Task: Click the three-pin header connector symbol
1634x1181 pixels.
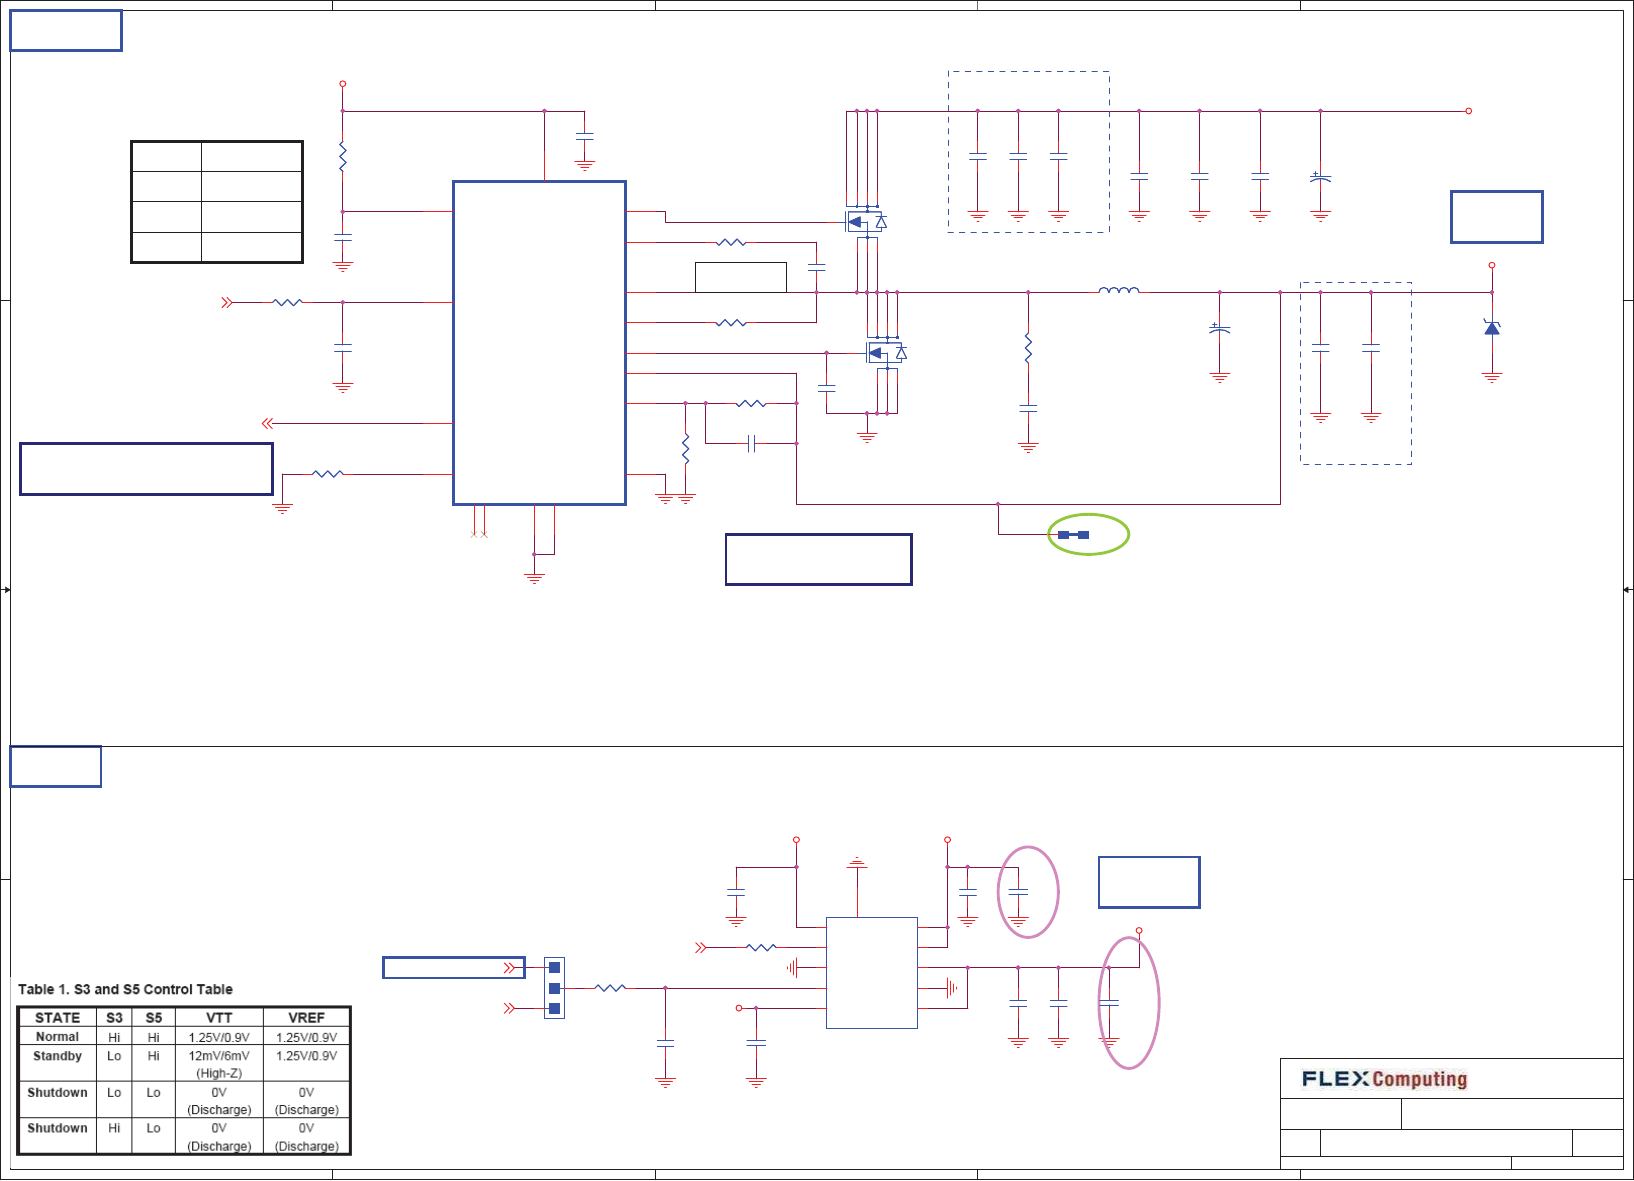Action: coord(554,988)
